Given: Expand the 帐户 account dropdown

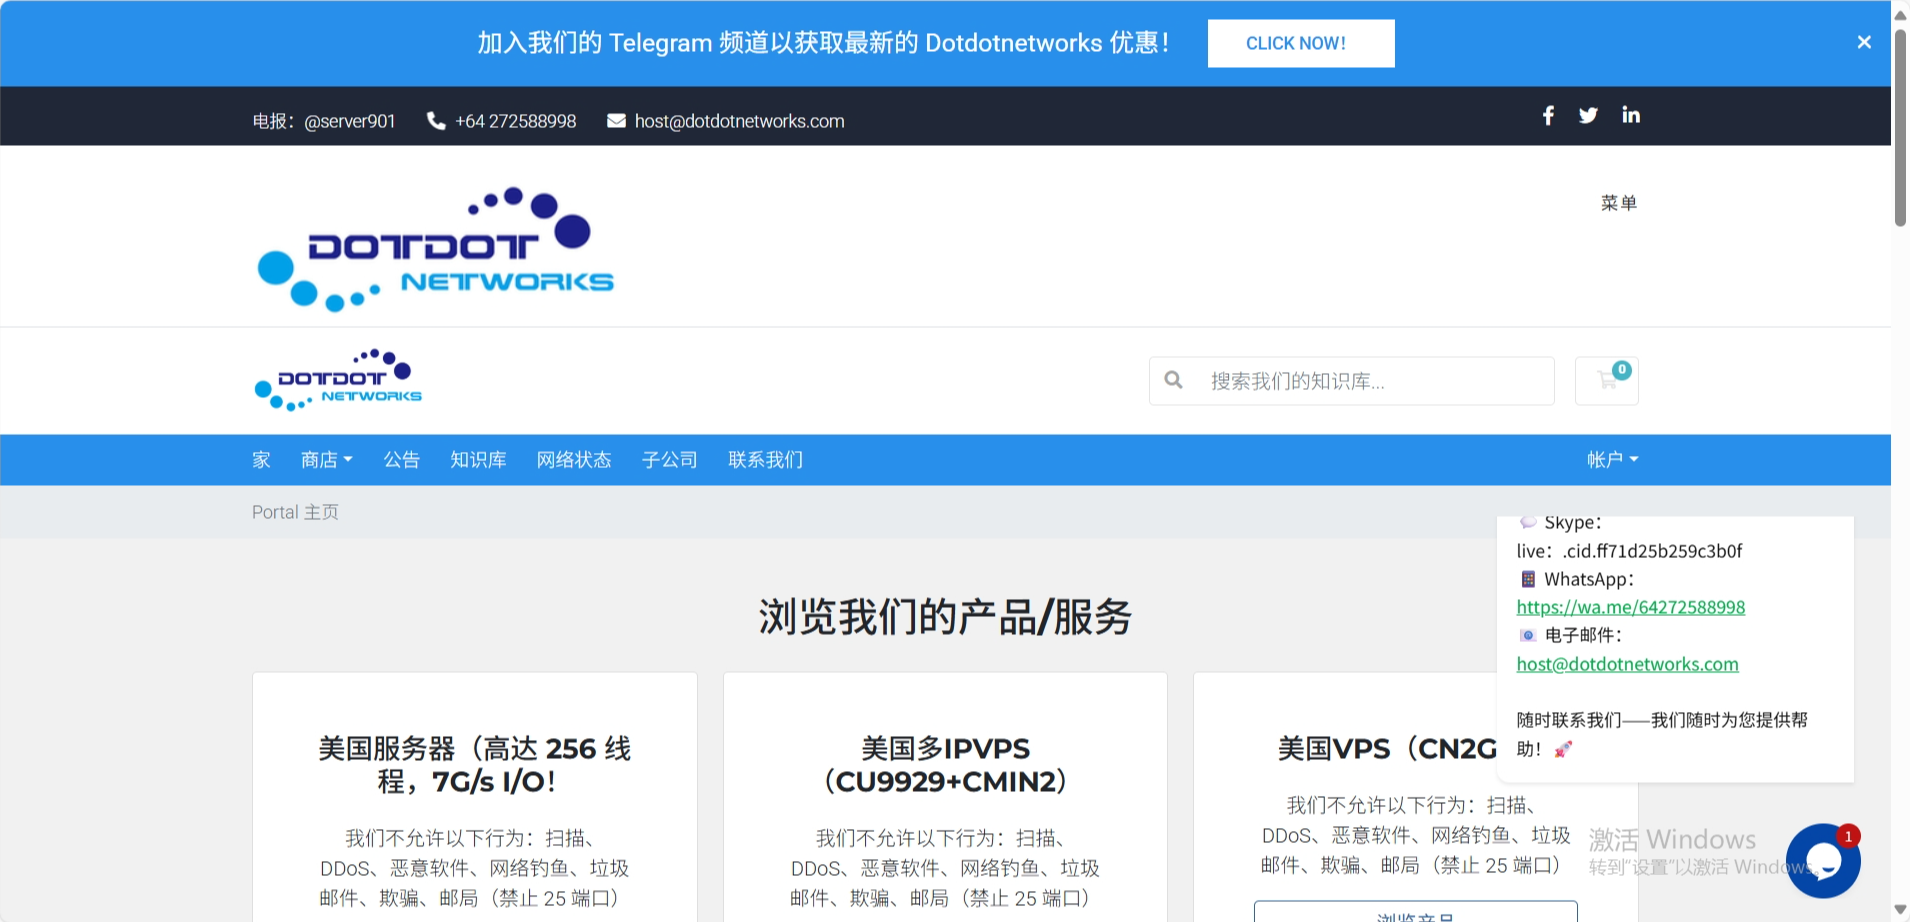Looking at the screenshot, I should click(x=1612, y=460).
